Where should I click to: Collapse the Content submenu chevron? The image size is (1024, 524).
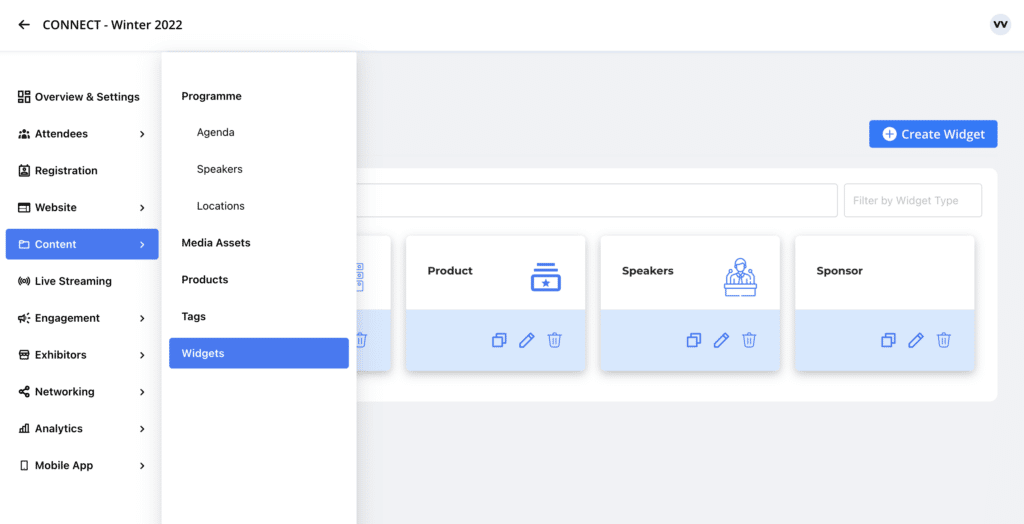(142, 244)
